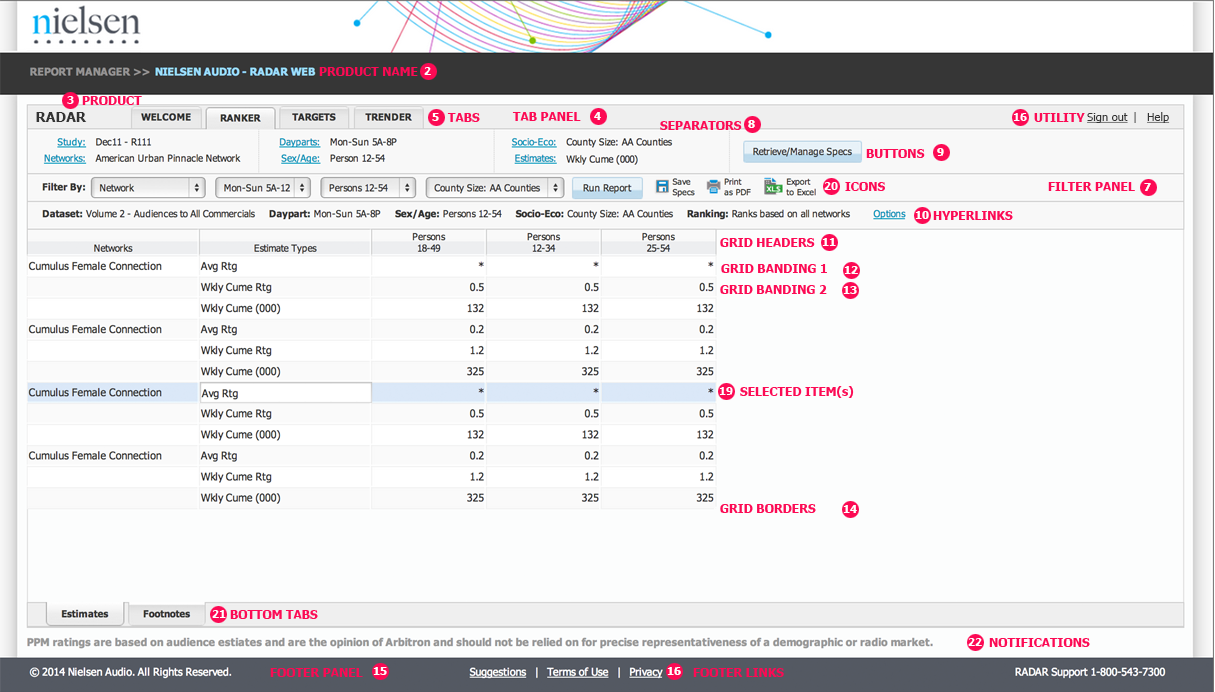Click the selected Avg Rtg cell in highlighted row
This screenshot has height=692, width=1215.
coord(286,393)
